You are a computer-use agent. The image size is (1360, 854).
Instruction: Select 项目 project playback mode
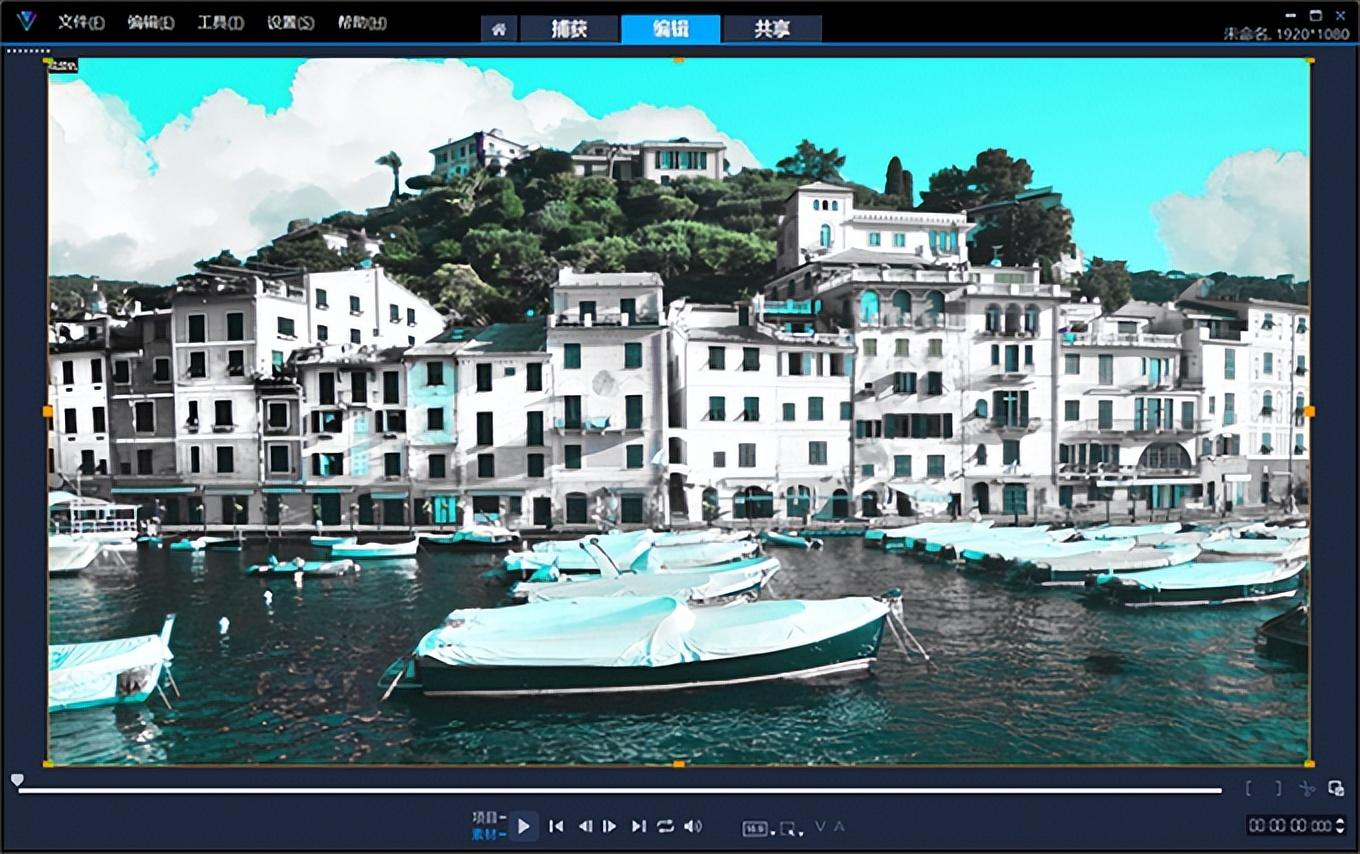pos(486,817)
